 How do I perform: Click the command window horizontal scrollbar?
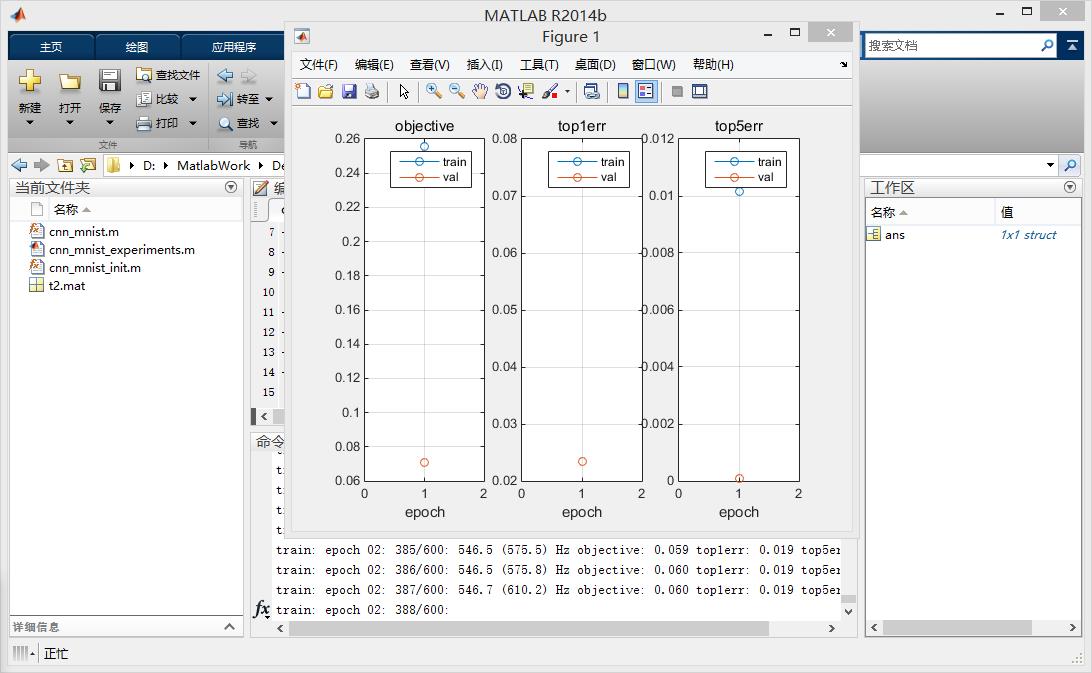[x=528, y=628]
